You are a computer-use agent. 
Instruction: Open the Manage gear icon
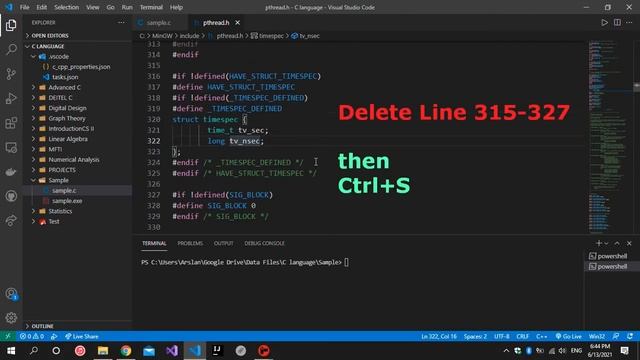pyautogui.click(x=11, y=318)
